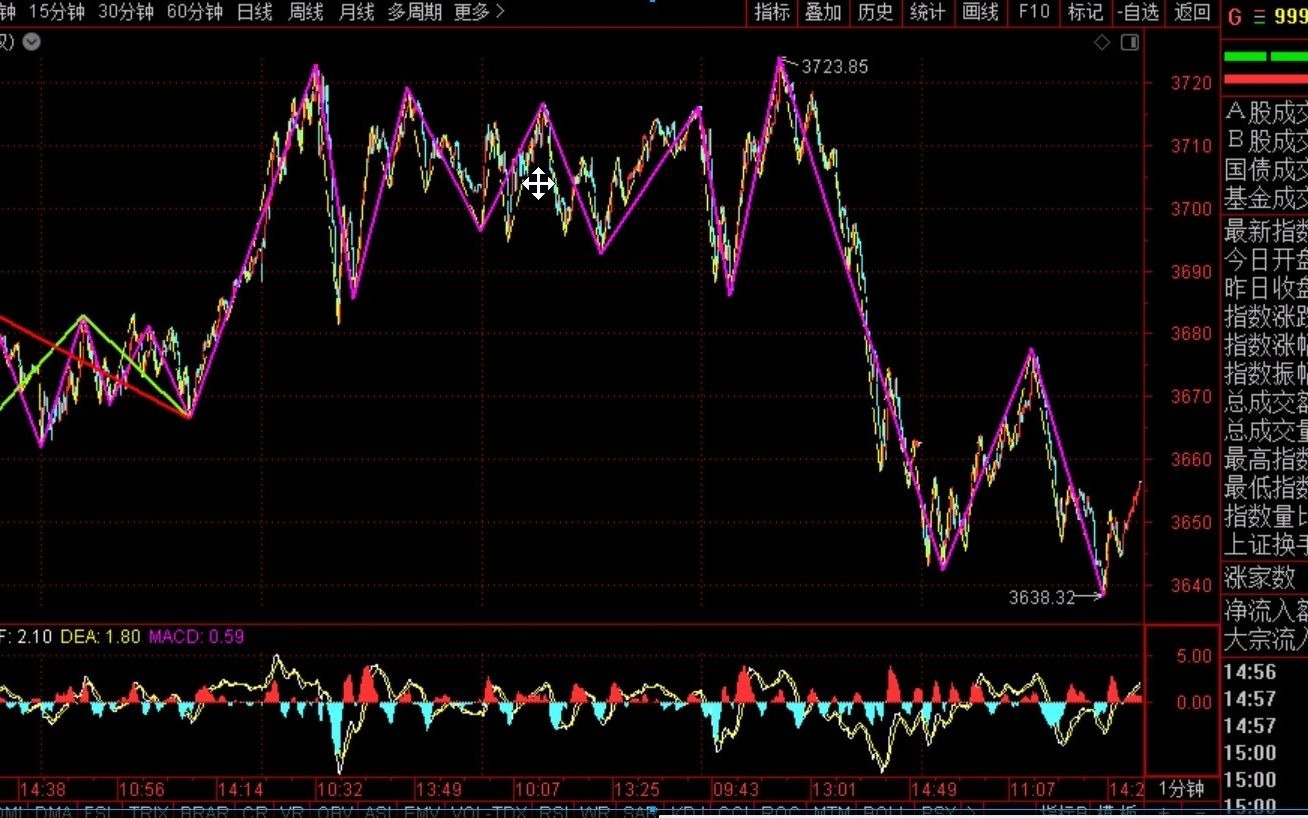Click the 5.00 MACD axis label
The width and height of the screenshot is (1308, 818).
[1194, 657]
